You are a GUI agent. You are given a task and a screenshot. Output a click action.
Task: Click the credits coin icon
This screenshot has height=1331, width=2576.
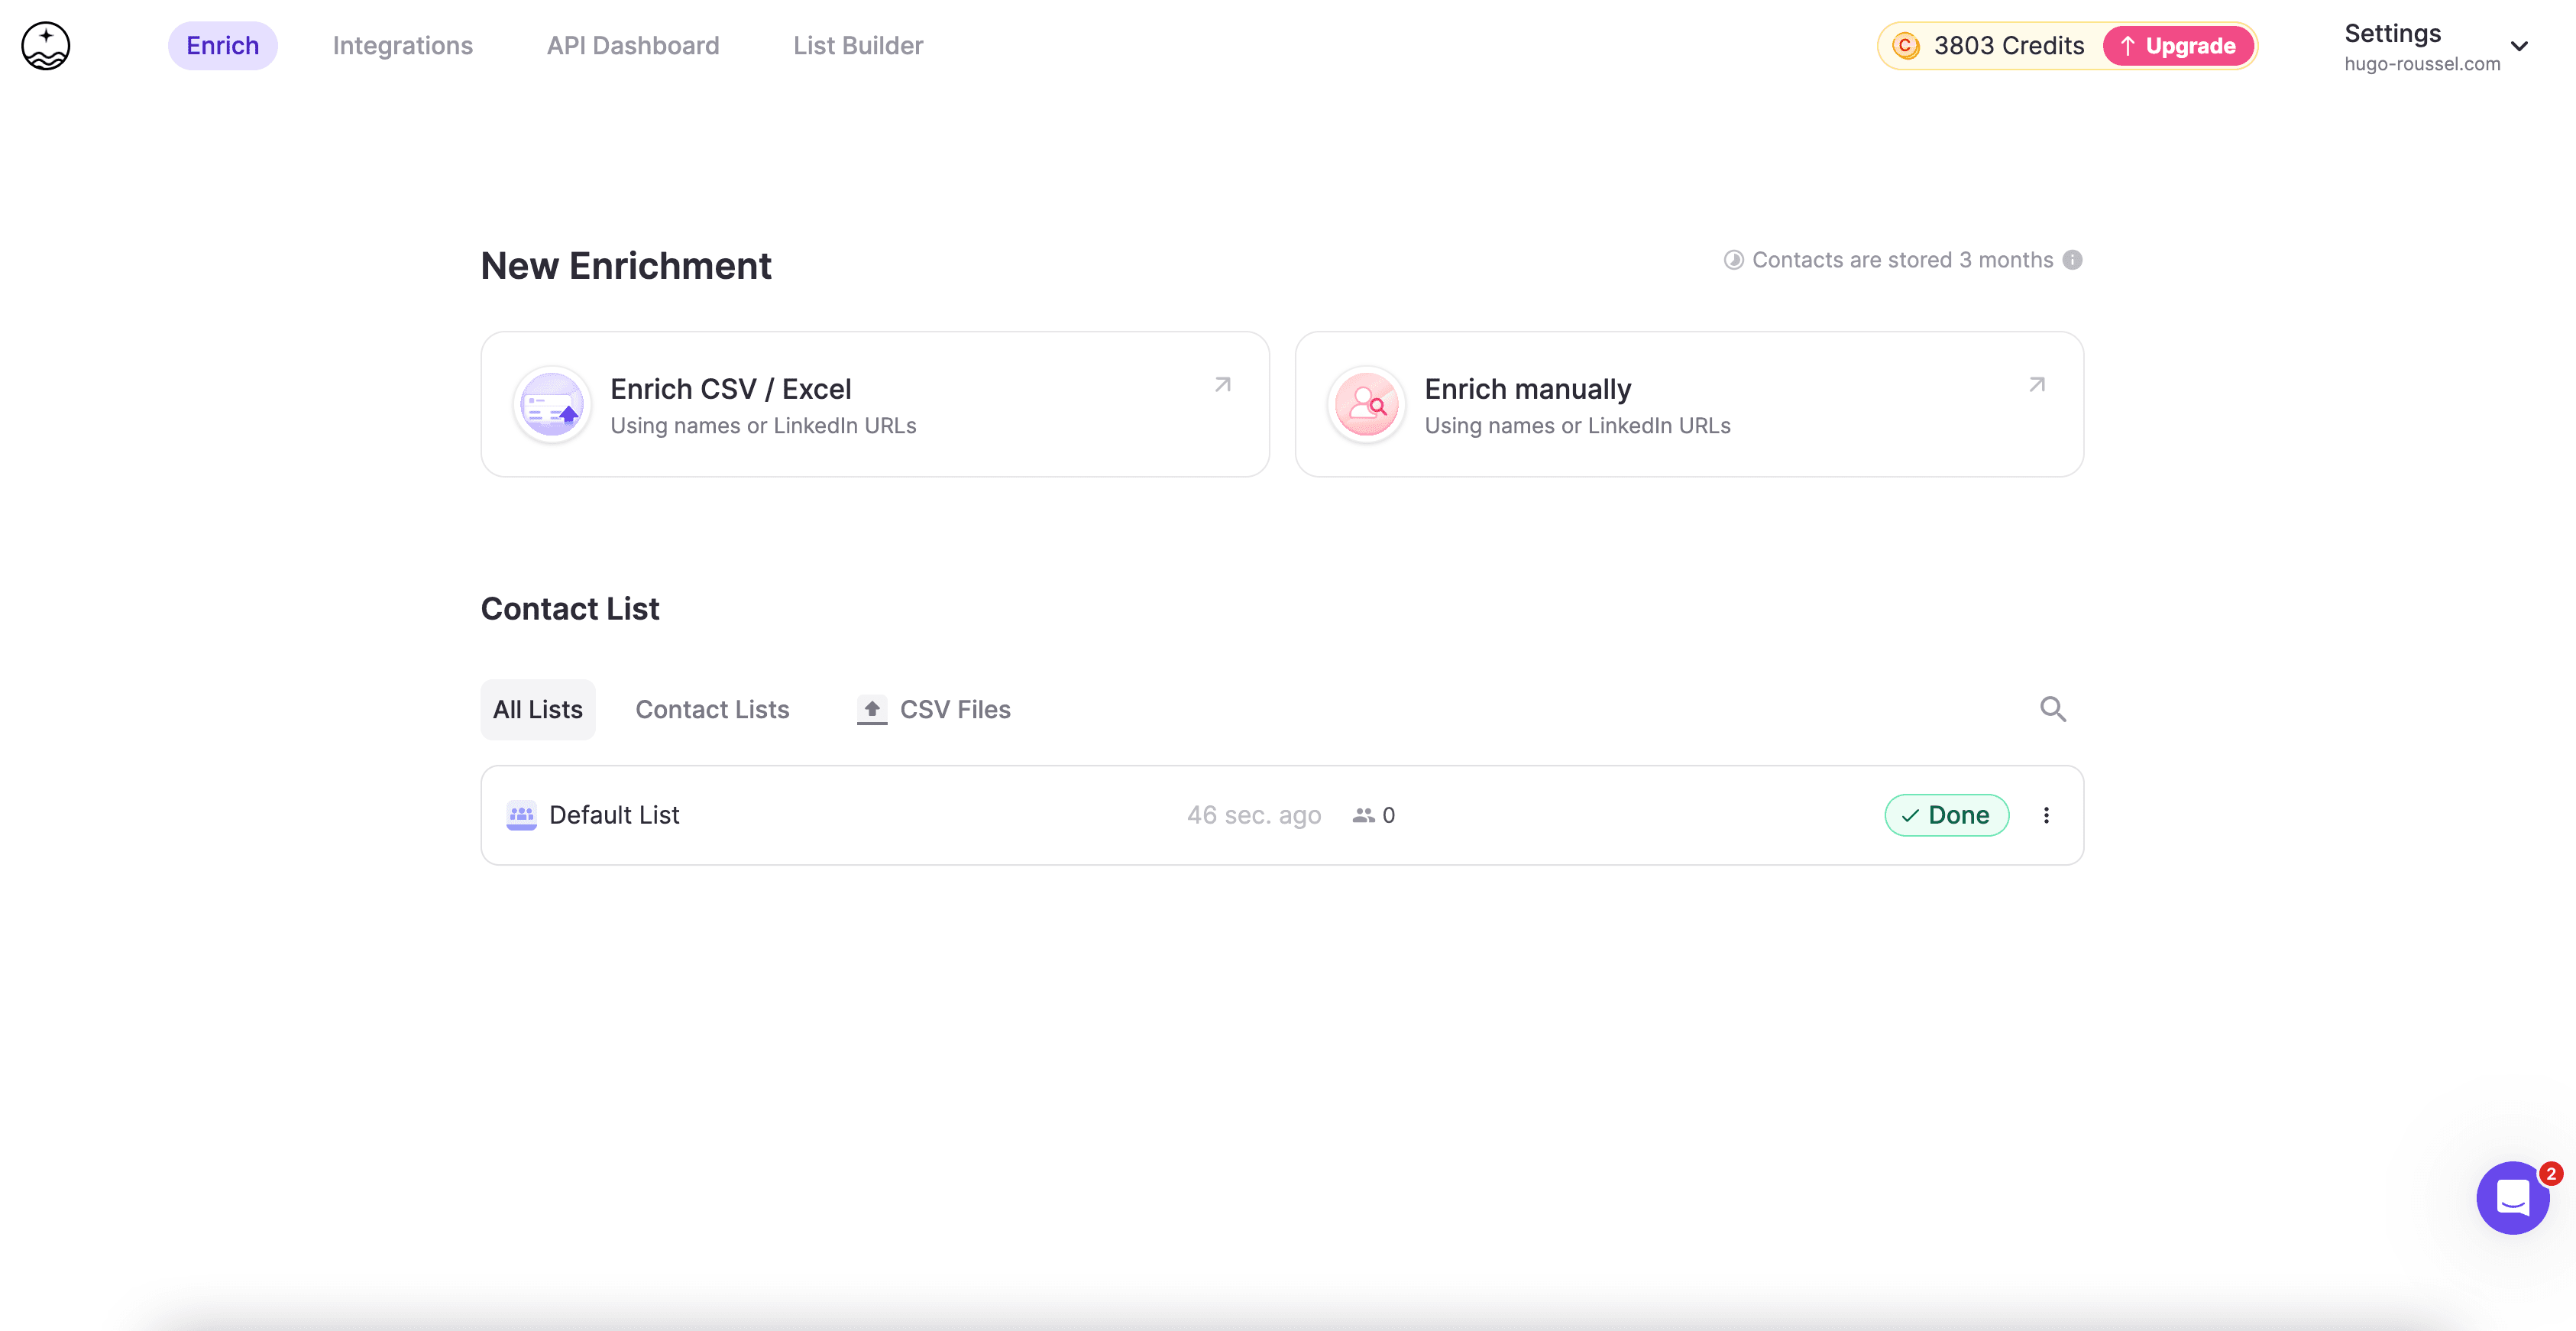(x=1906, y=46)
